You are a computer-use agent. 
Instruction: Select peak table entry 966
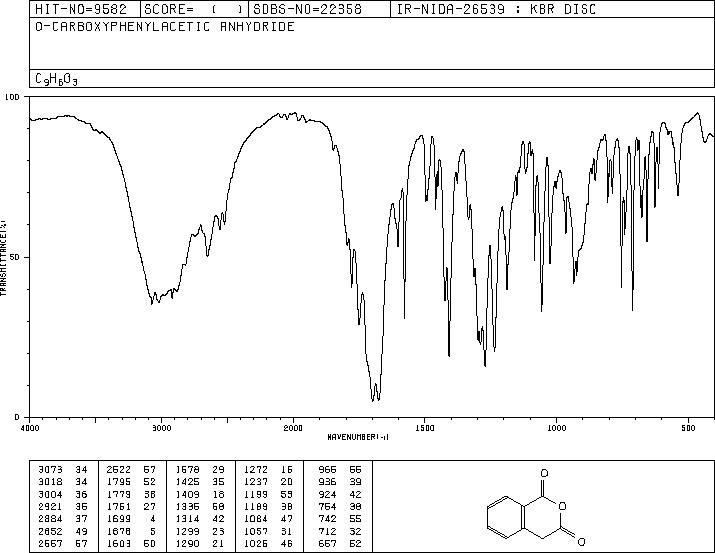(327, 470)
